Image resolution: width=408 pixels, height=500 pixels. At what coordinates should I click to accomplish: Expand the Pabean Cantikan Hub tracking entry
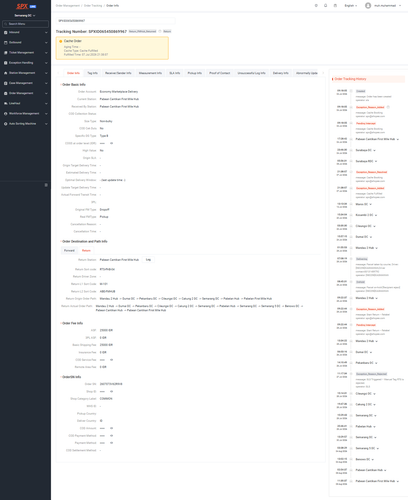coord(385,470)
